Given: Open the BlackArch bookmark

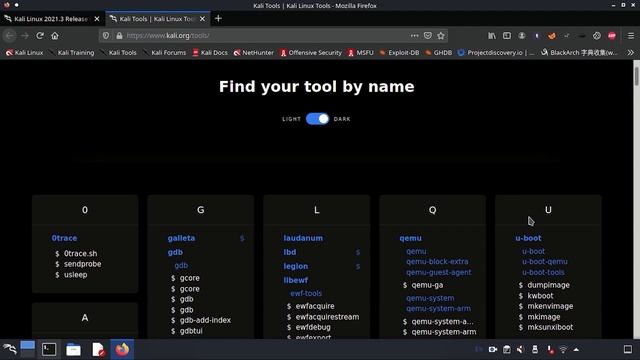Looking at the screenshot, I should (x=580, y=53).
